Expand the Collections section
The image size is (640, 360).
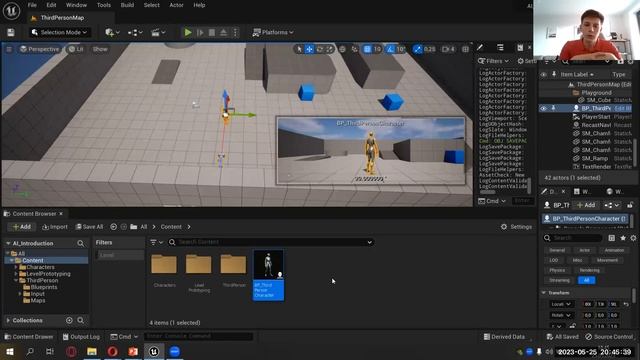[x=8, y=320]
